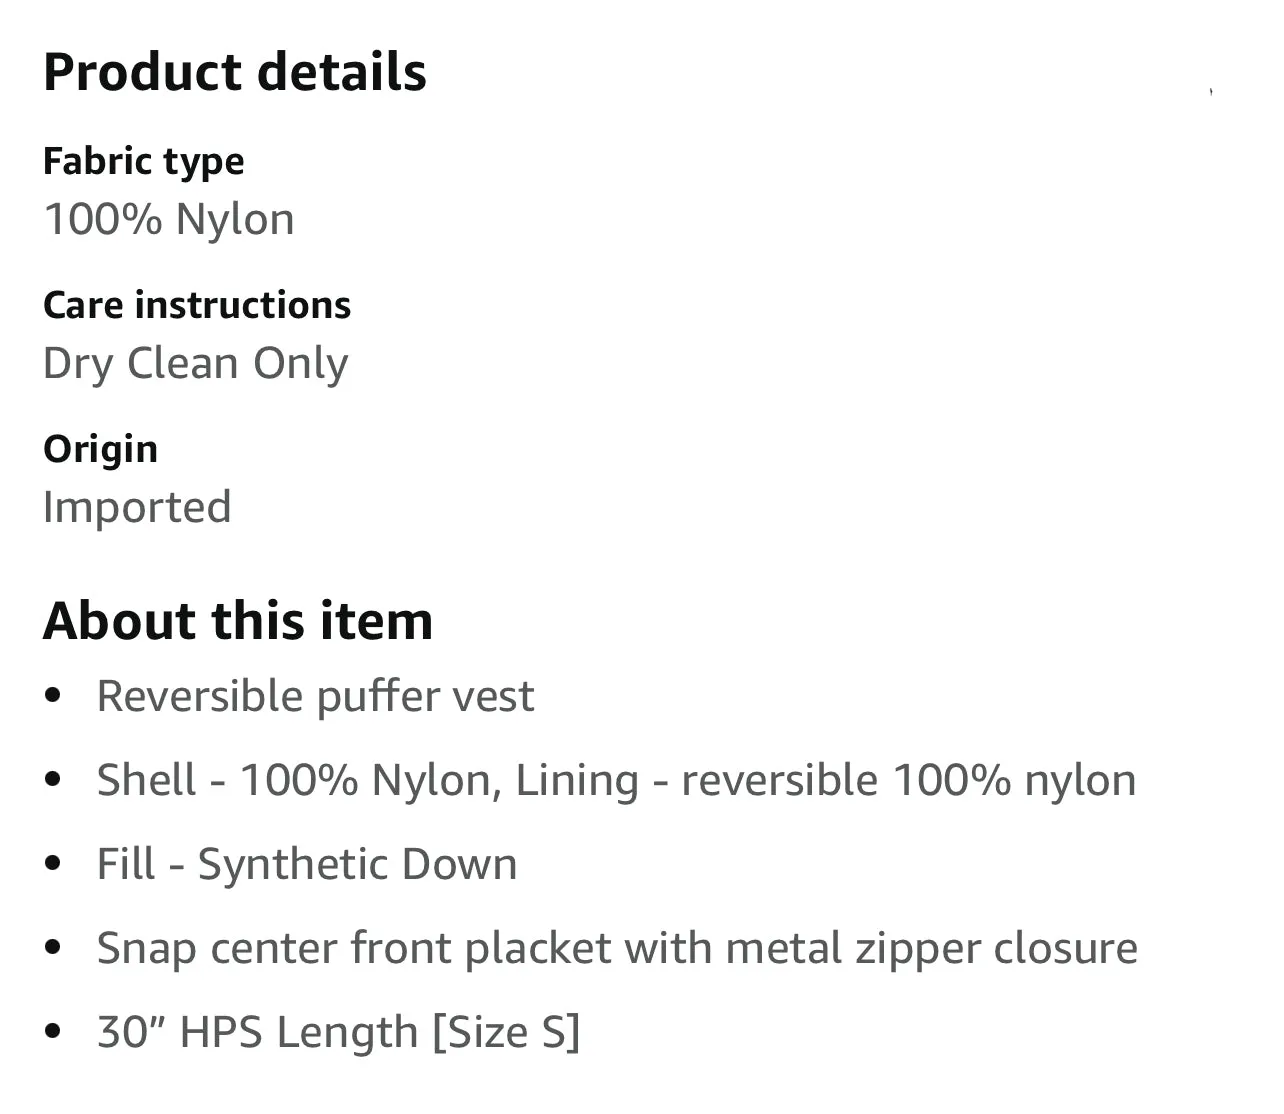Click bullet dot beside "Shell - 100% Nylon"
This screenshot has height=1114, width=1284.
[54, 779]
